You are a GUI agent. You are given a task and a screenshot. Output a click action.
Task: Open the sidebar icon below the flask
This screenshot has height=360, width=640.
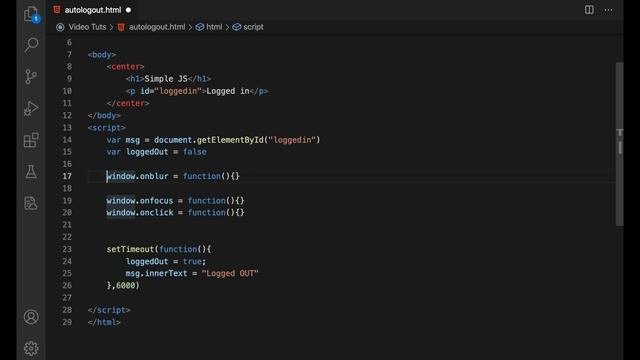(x=31, y=203)
